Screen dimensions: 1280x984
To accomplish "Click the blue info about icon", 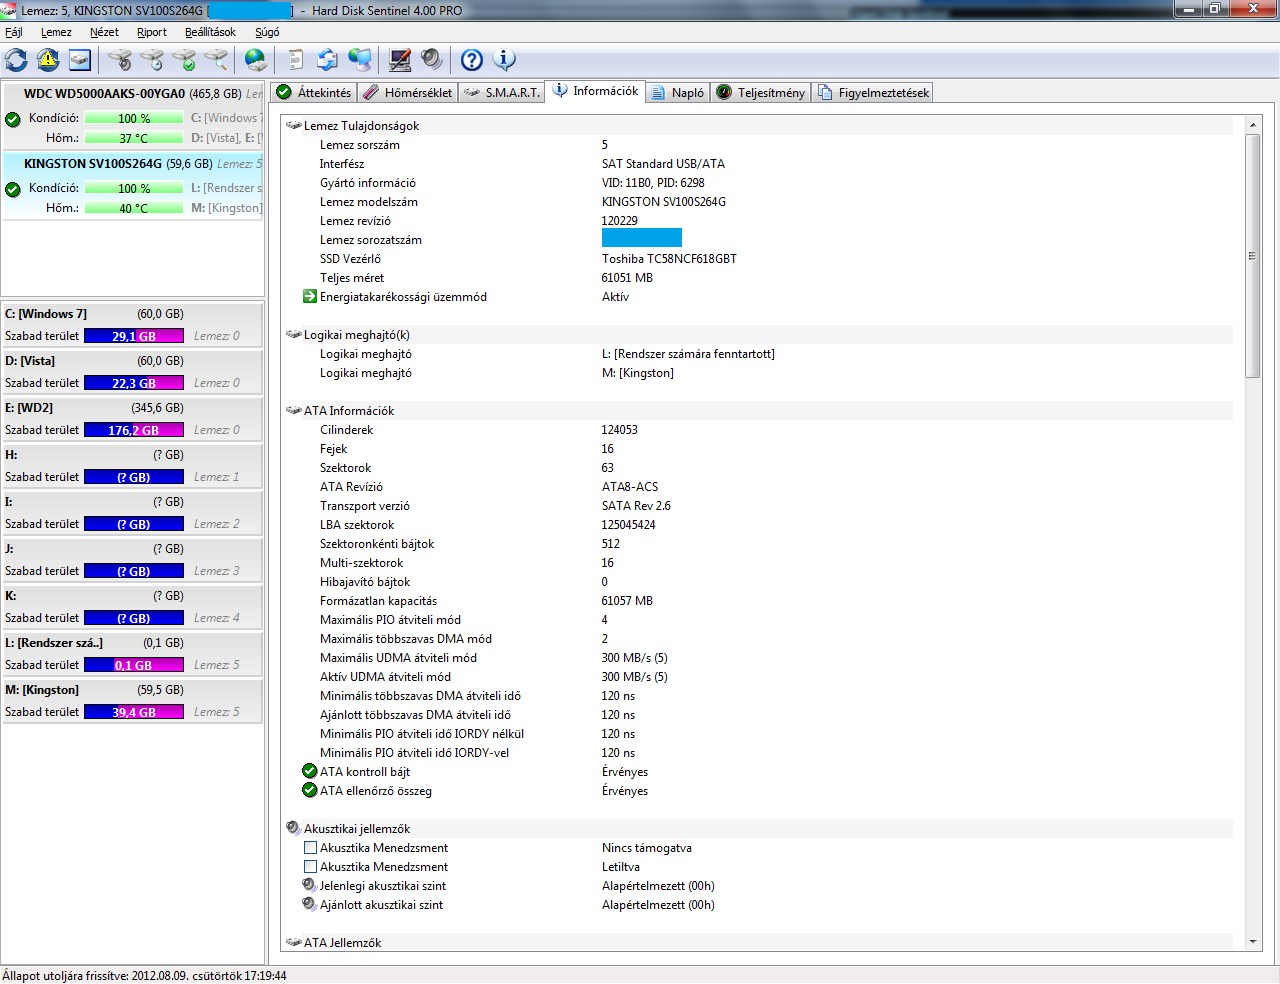I will coord(505,60).
